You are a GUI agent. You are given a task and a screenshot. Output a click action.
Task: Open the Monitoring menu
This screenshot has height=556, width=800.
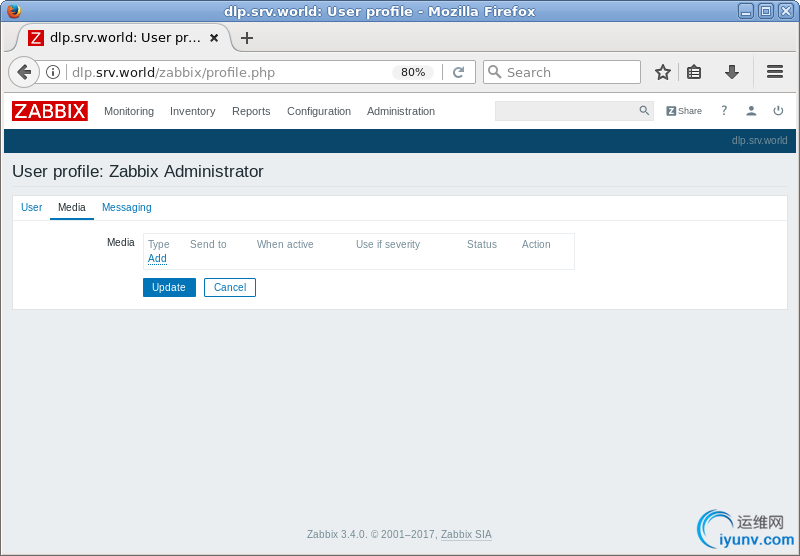click(129, 111)
